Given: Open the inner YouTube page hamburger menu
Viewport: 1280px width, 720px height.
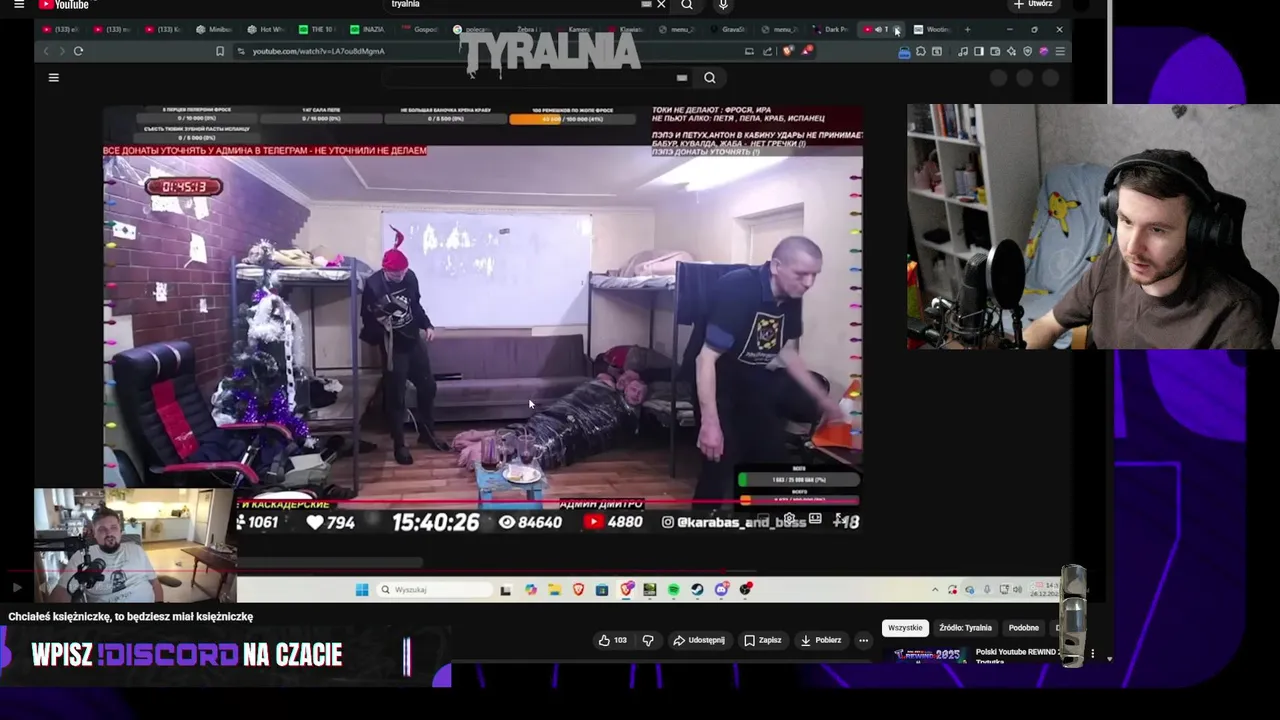Looking at the screenshot, I should 54,77.
